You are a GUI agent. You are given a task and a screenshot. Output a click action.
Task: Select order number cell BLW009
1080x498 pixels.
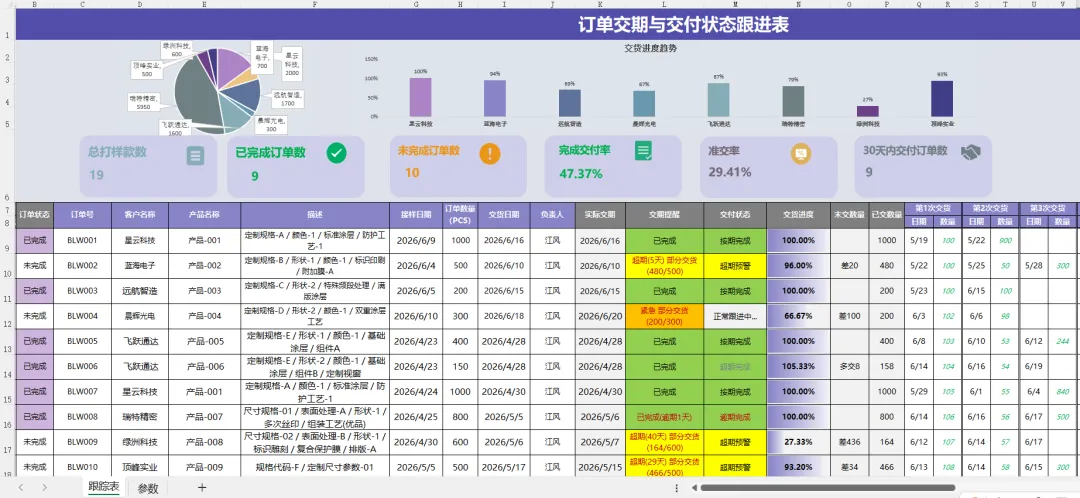pyautogui.click(x=83, y=442)
